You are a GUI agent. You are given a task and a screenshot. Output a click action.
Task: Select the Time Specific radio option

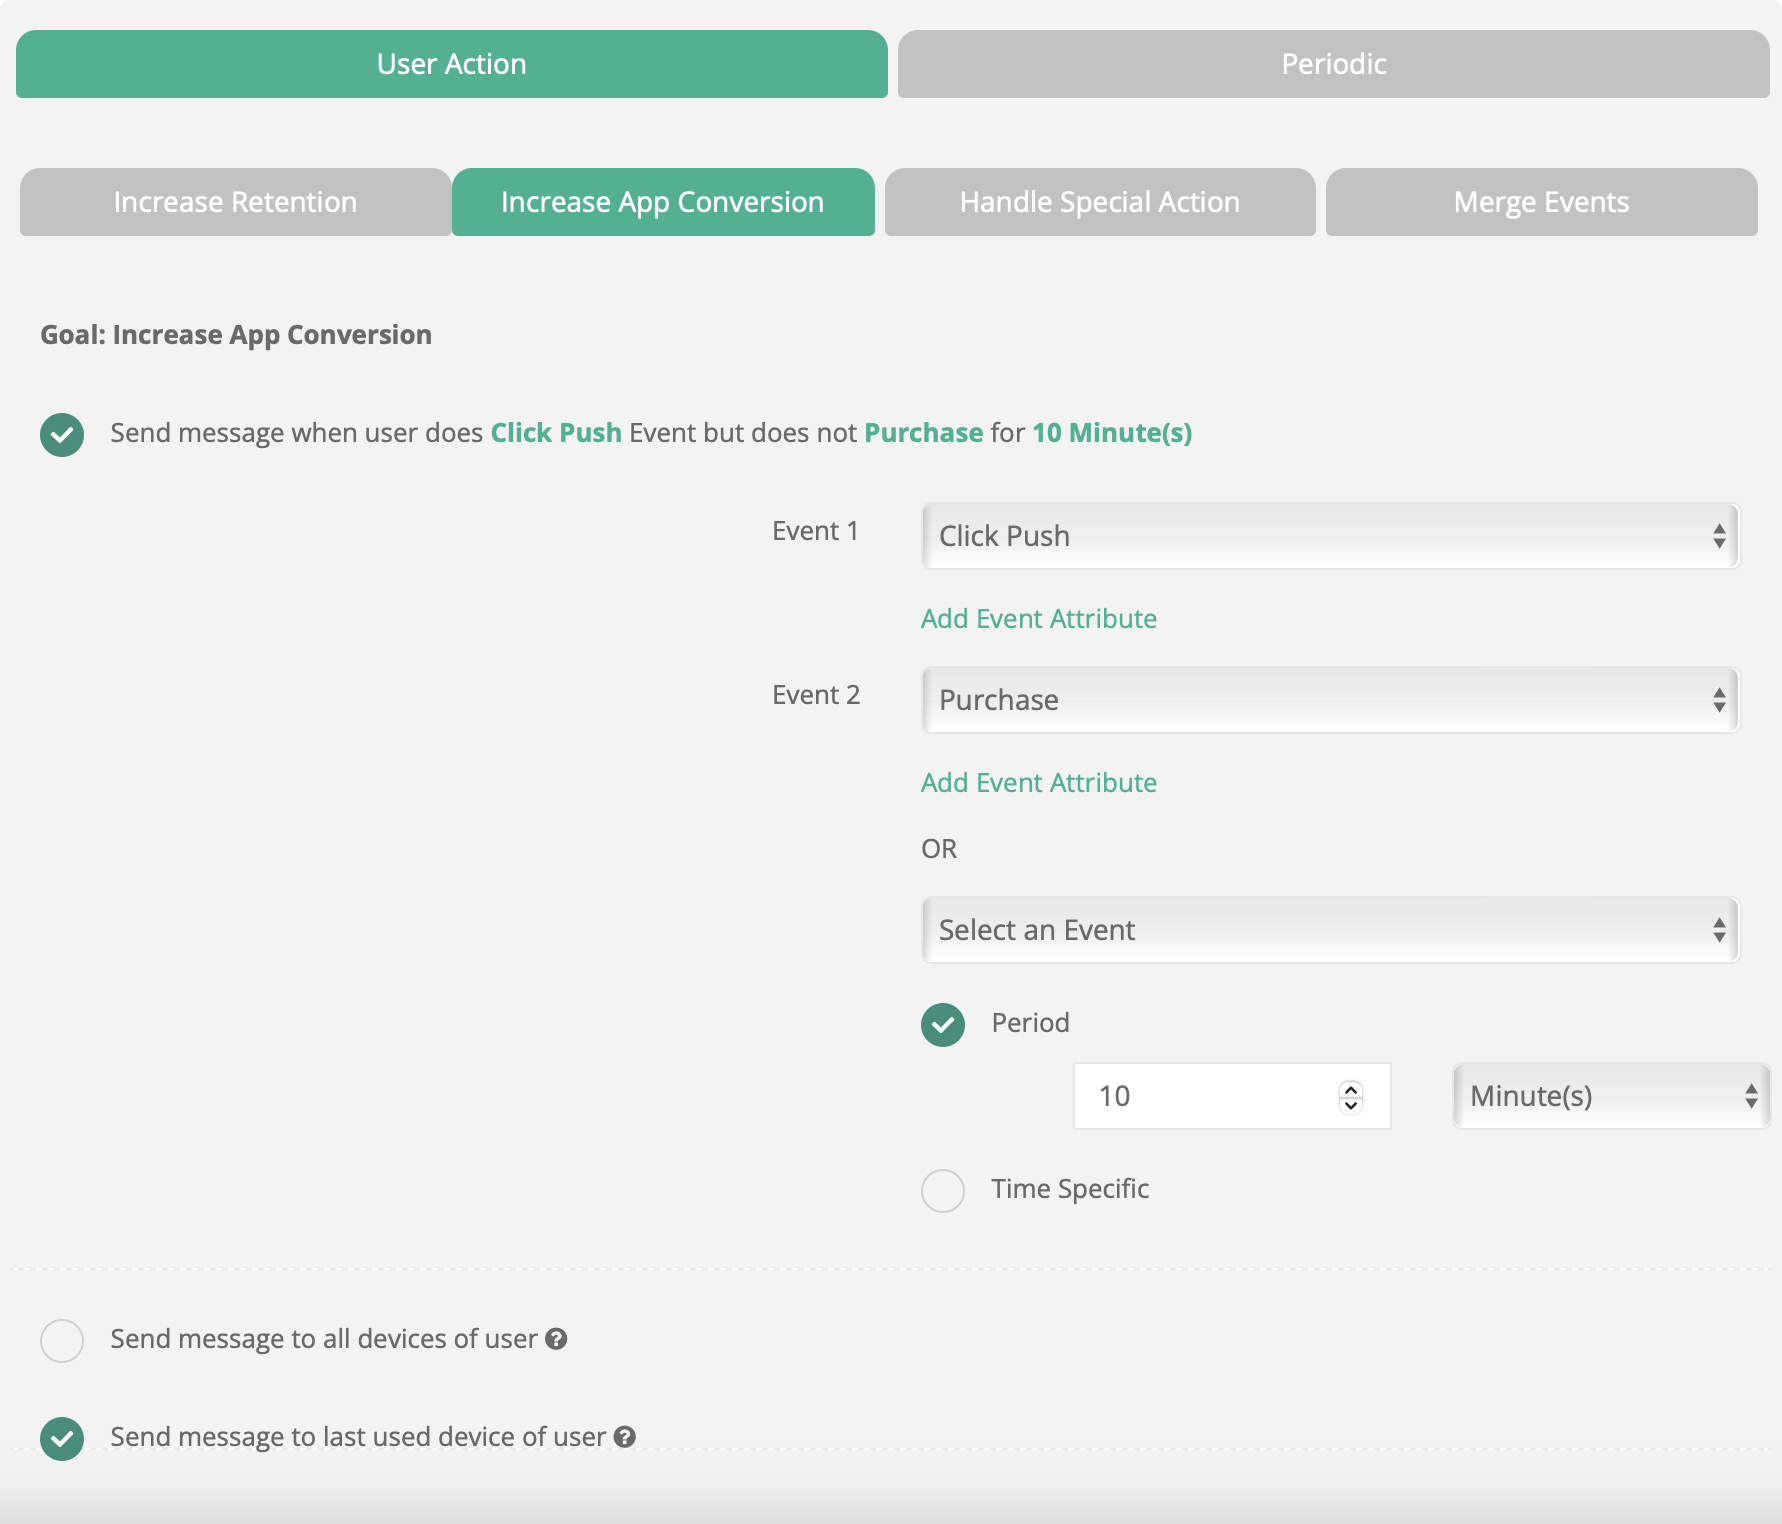(943, 1190)
